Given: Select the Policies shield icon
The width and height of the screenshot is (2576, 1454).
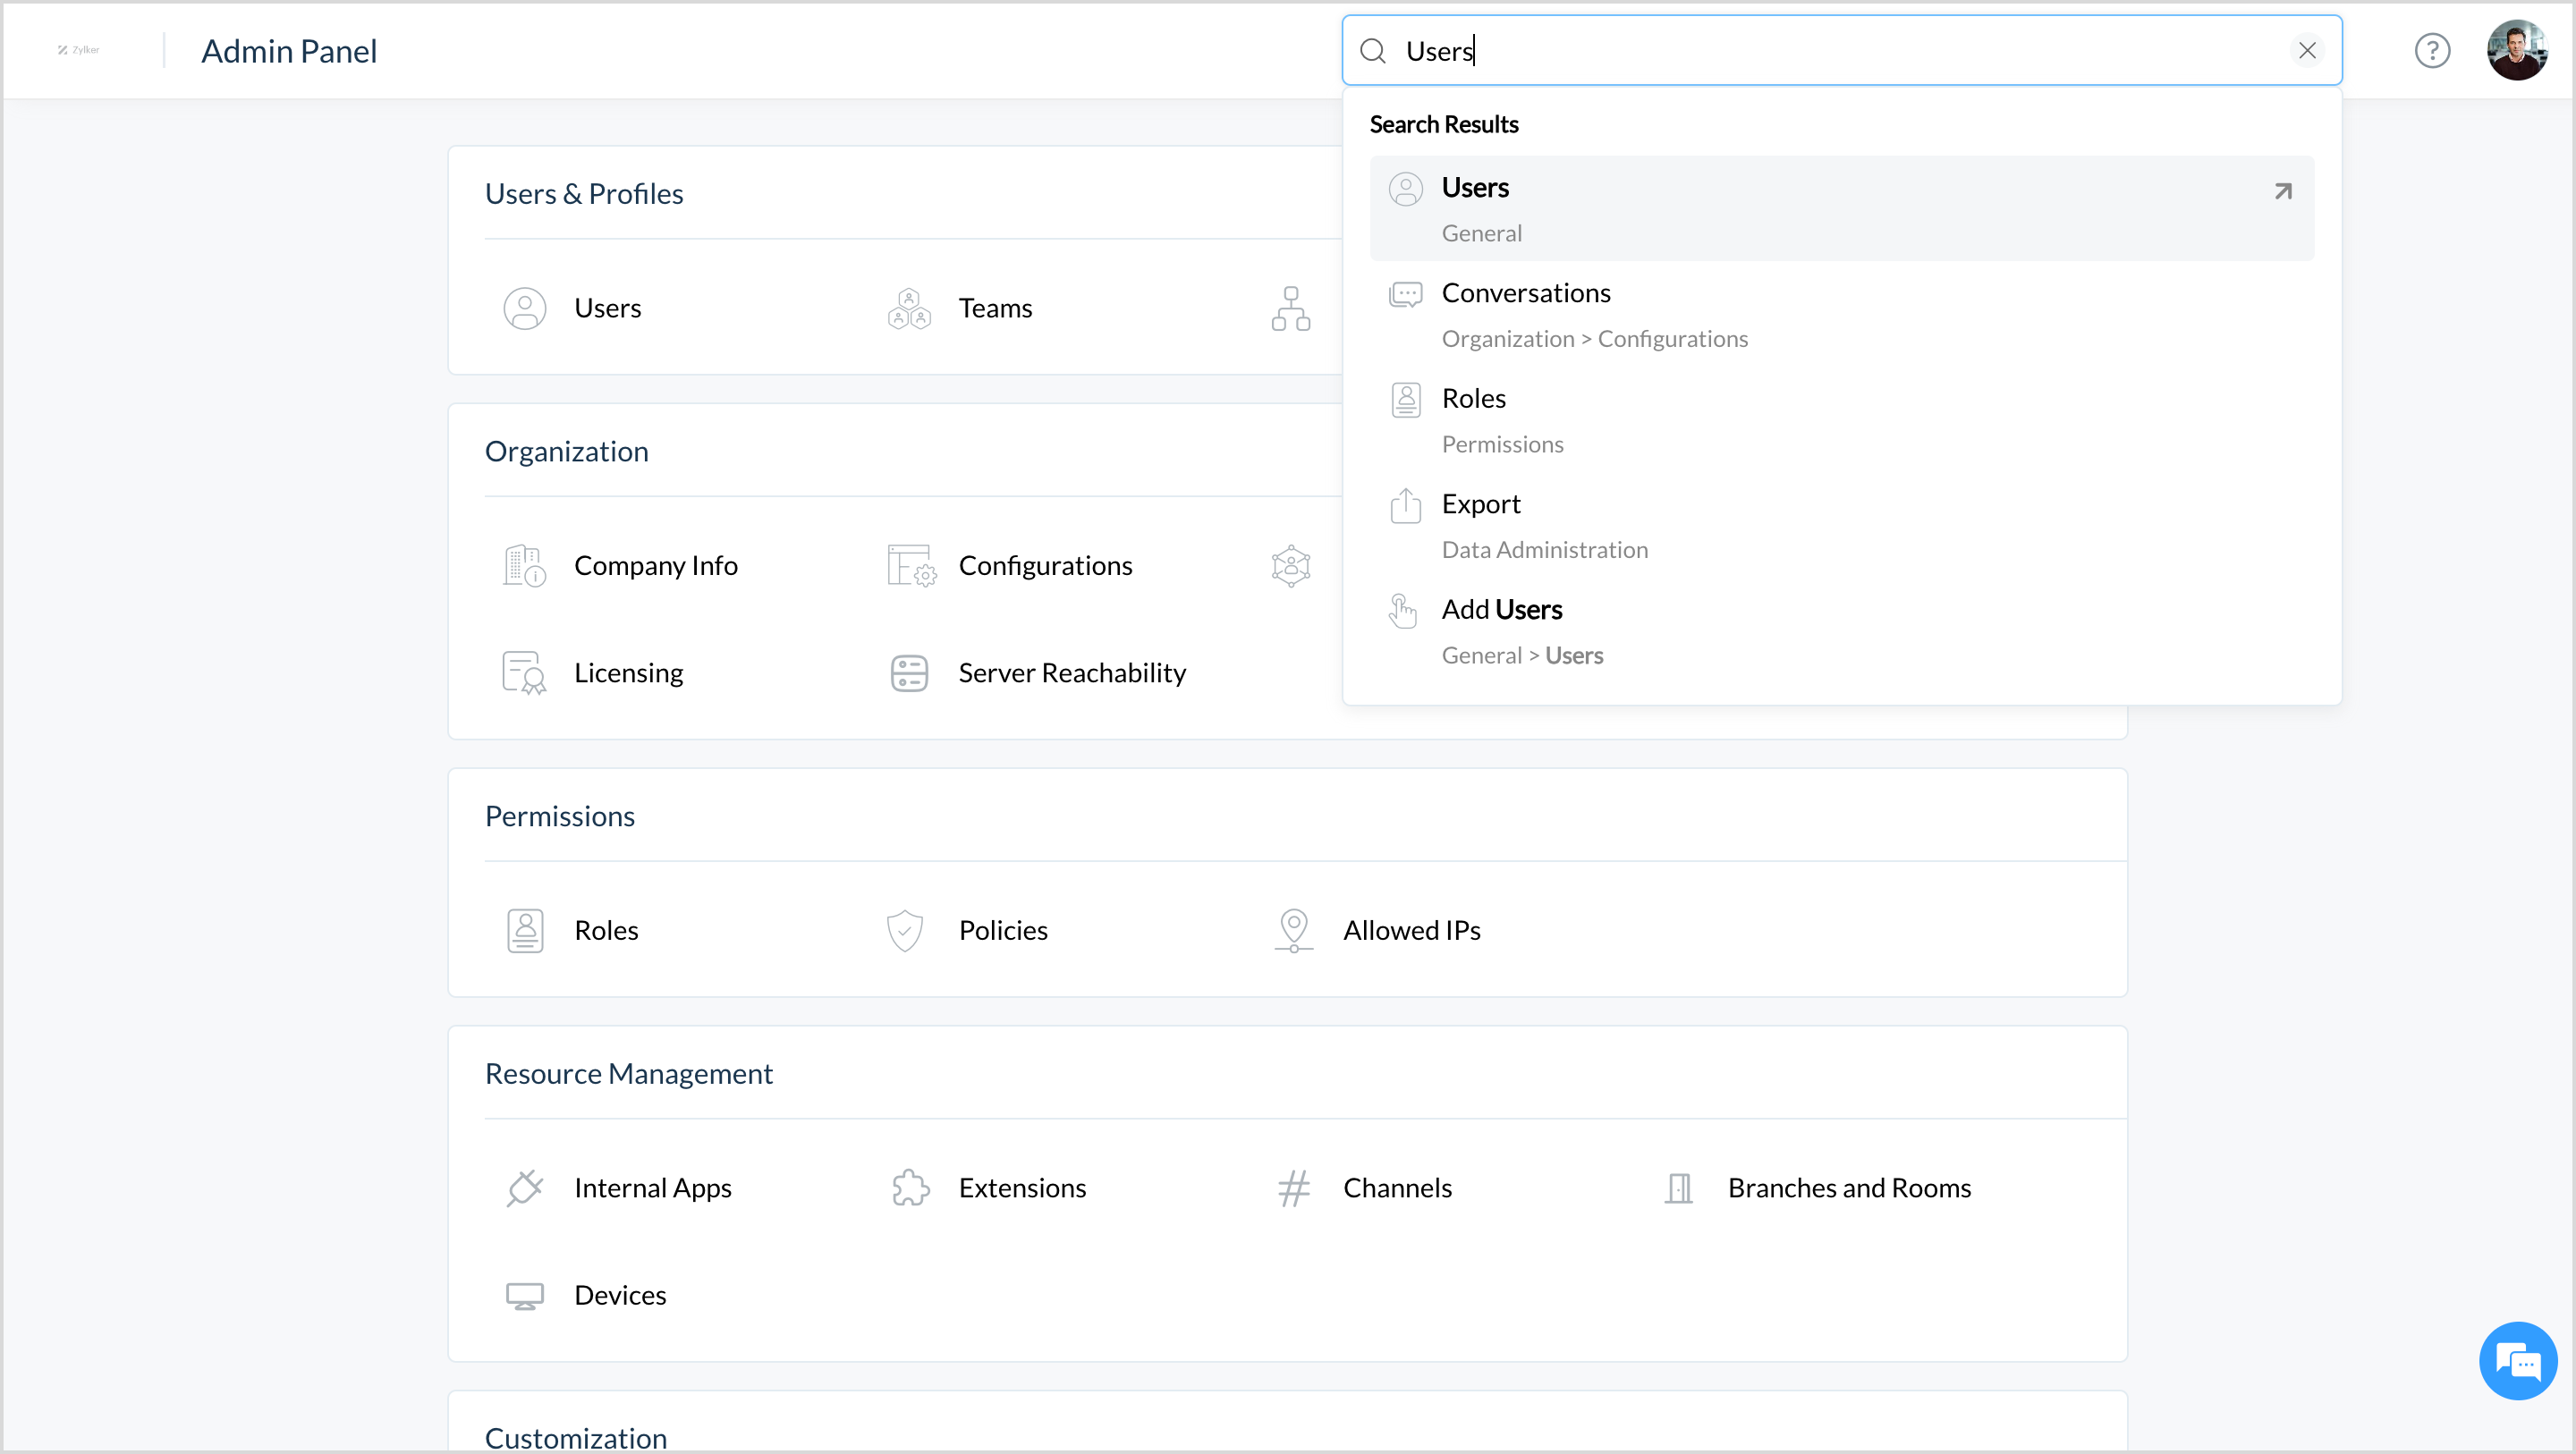Looking at the screenshot, I should [x=904, y=930].
